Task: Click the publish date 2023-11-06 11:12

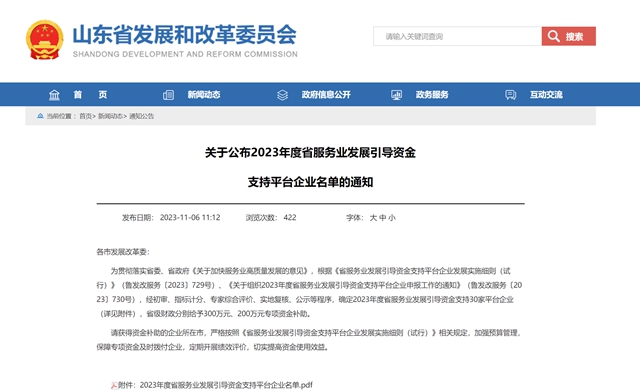Action: [190, 218]
